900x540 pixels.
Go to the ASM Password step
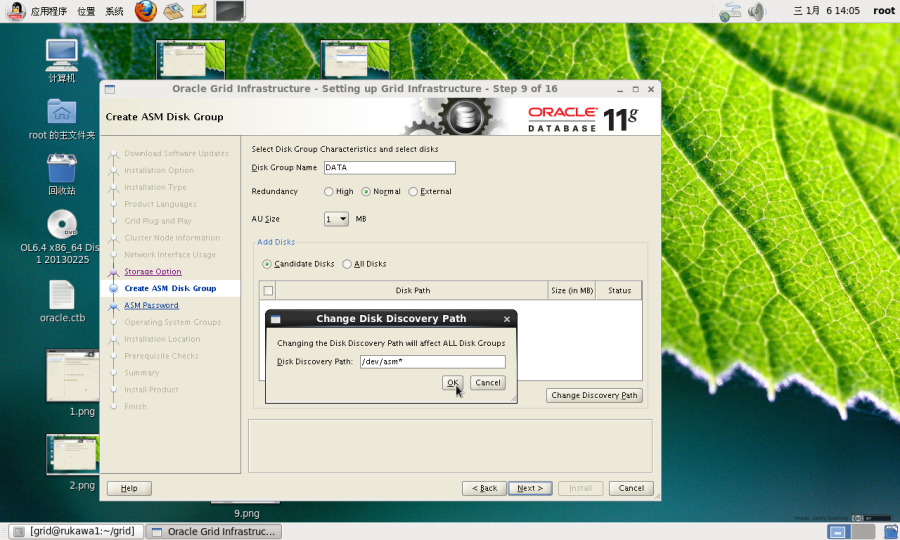(151, 305)
